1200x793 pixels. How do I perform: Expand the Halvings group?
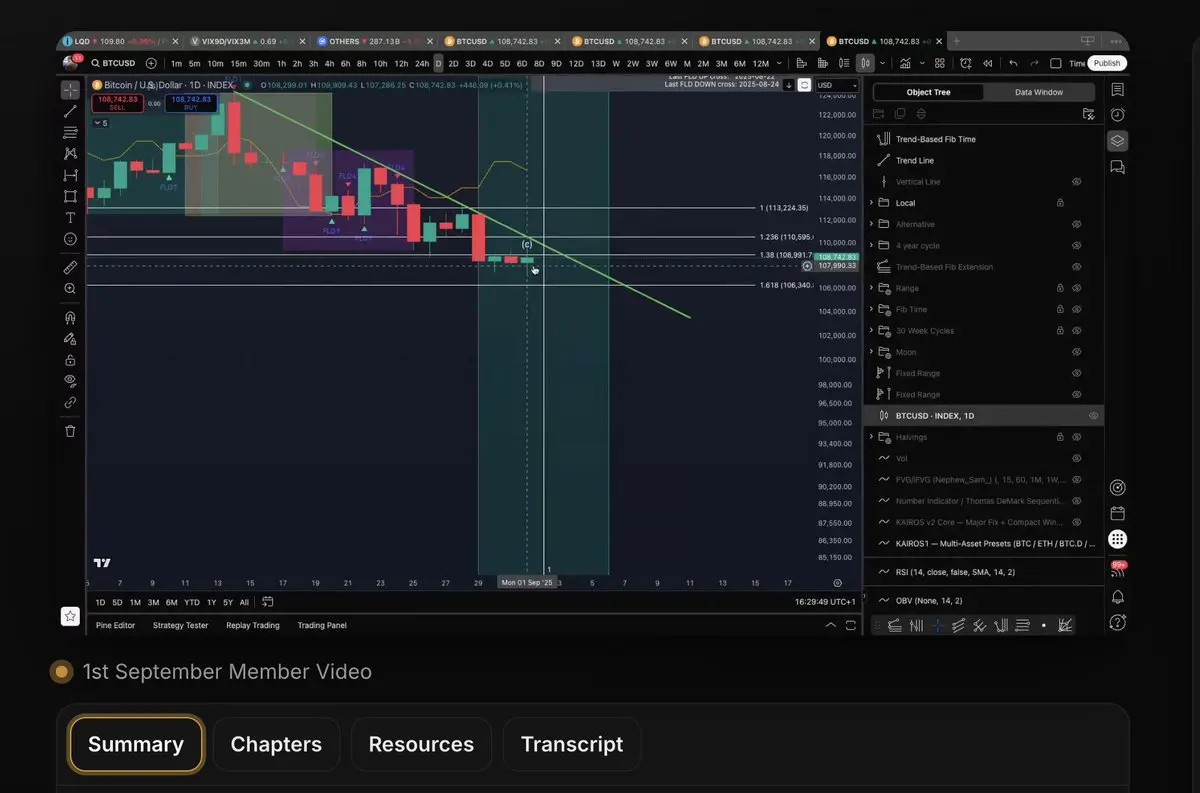pyautogui.click(x=871, y=437)
